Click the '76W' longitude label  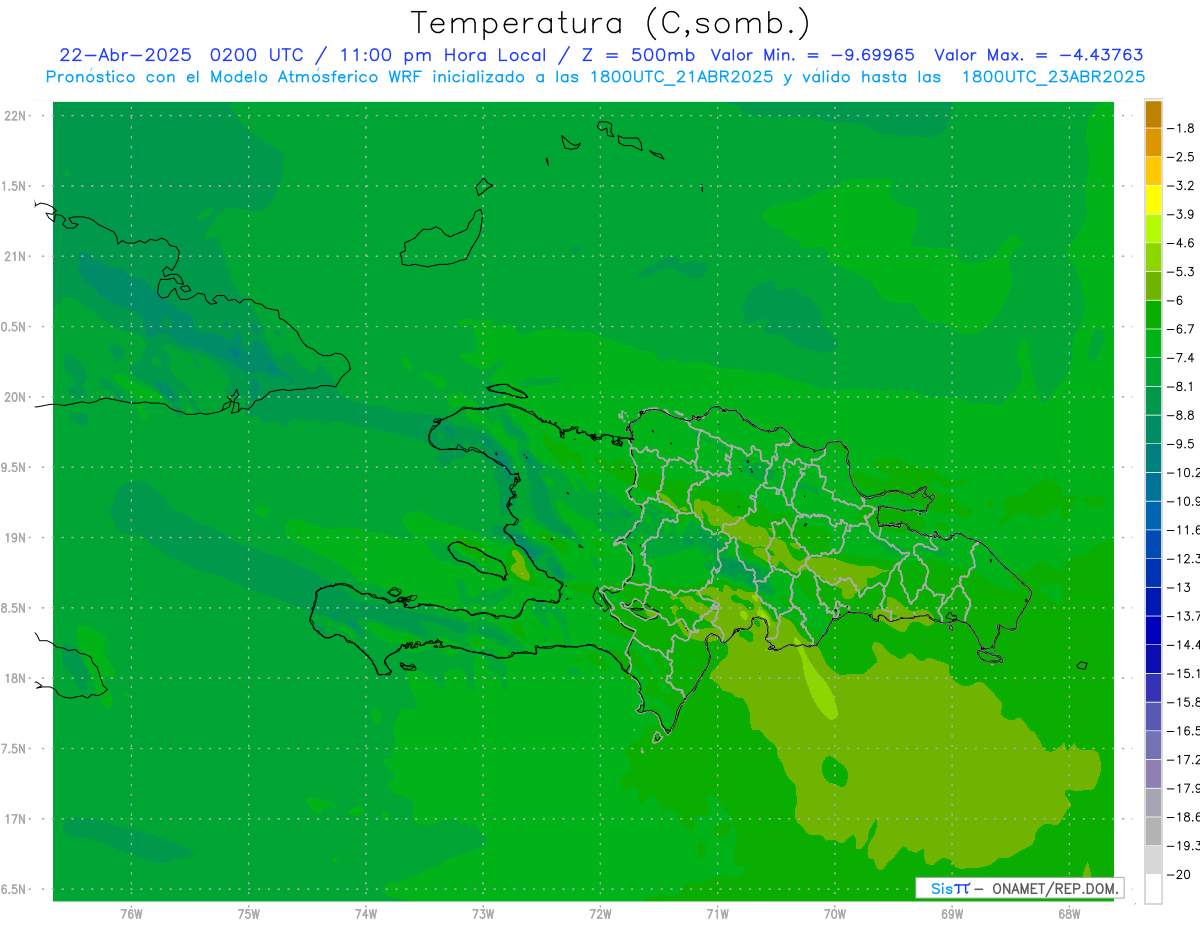pos(131,914)
